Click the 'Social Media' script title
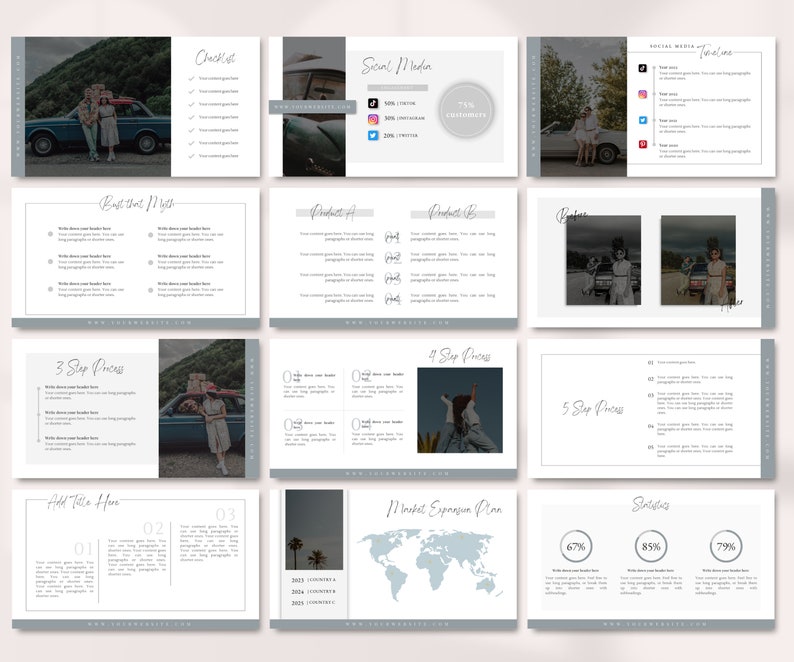Image resolution: width=794 pixels, height=662 pixels. click(396, 66)
